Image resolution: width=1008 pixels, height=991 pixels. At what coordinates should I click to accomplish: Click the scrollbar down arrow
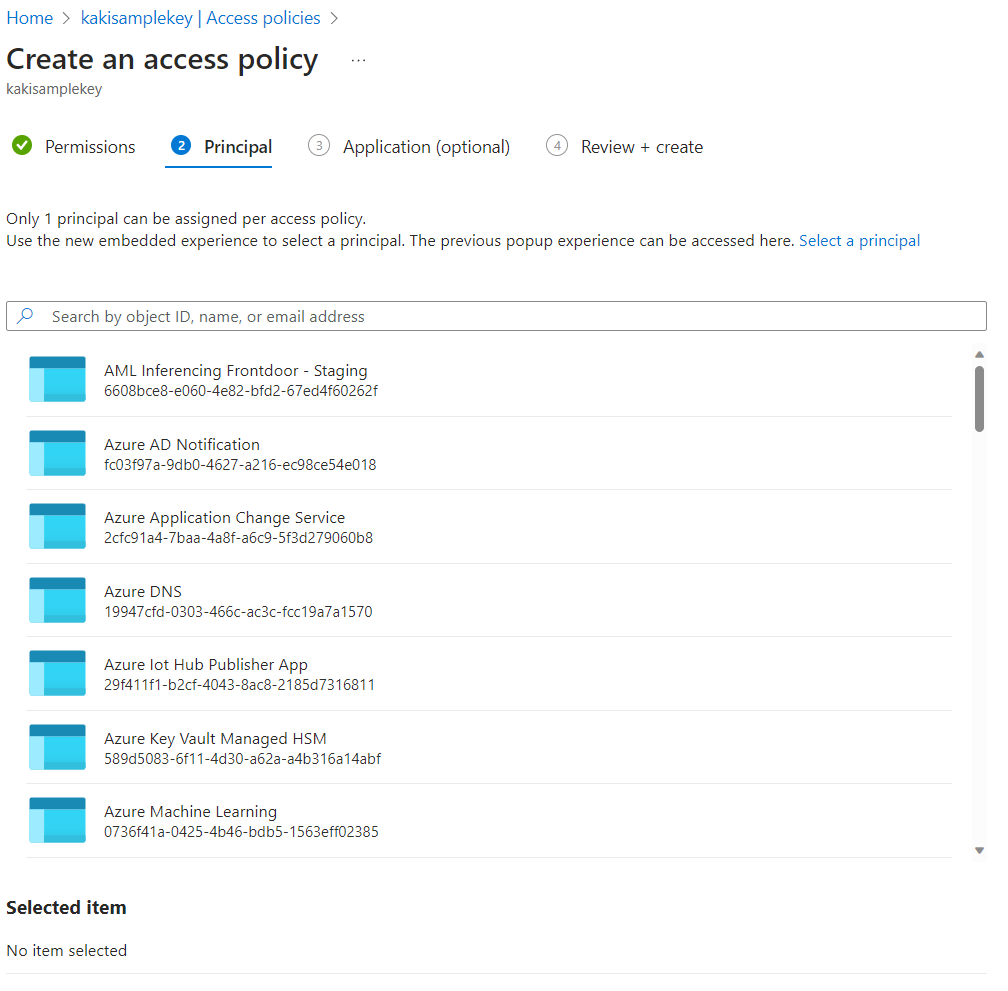[979, 850]
